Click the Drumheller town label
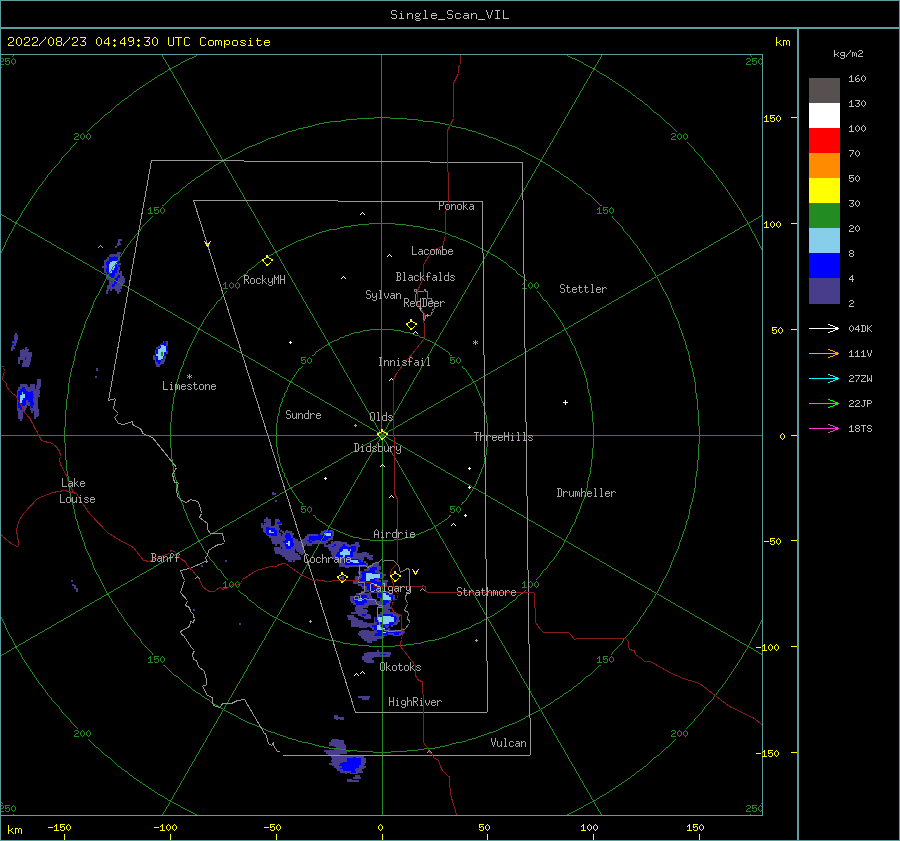This screenshot has width=900, height=841. pos(586,493)
